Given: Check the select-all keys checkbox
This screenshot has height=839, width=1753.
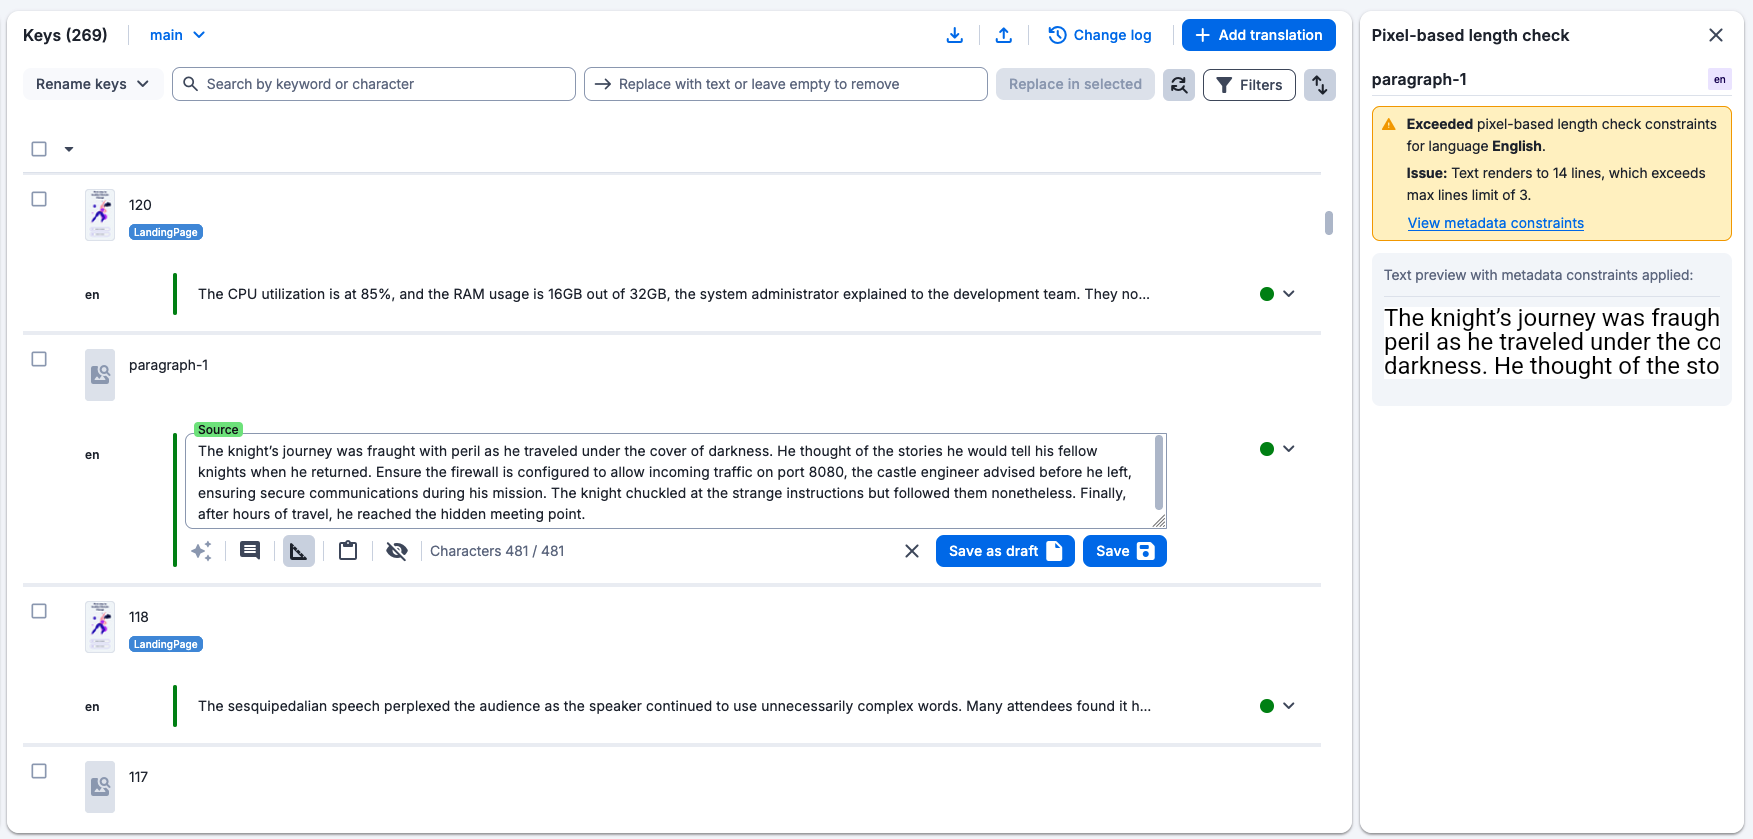Looking at the screenshot, I should click(x=39, y=149).
